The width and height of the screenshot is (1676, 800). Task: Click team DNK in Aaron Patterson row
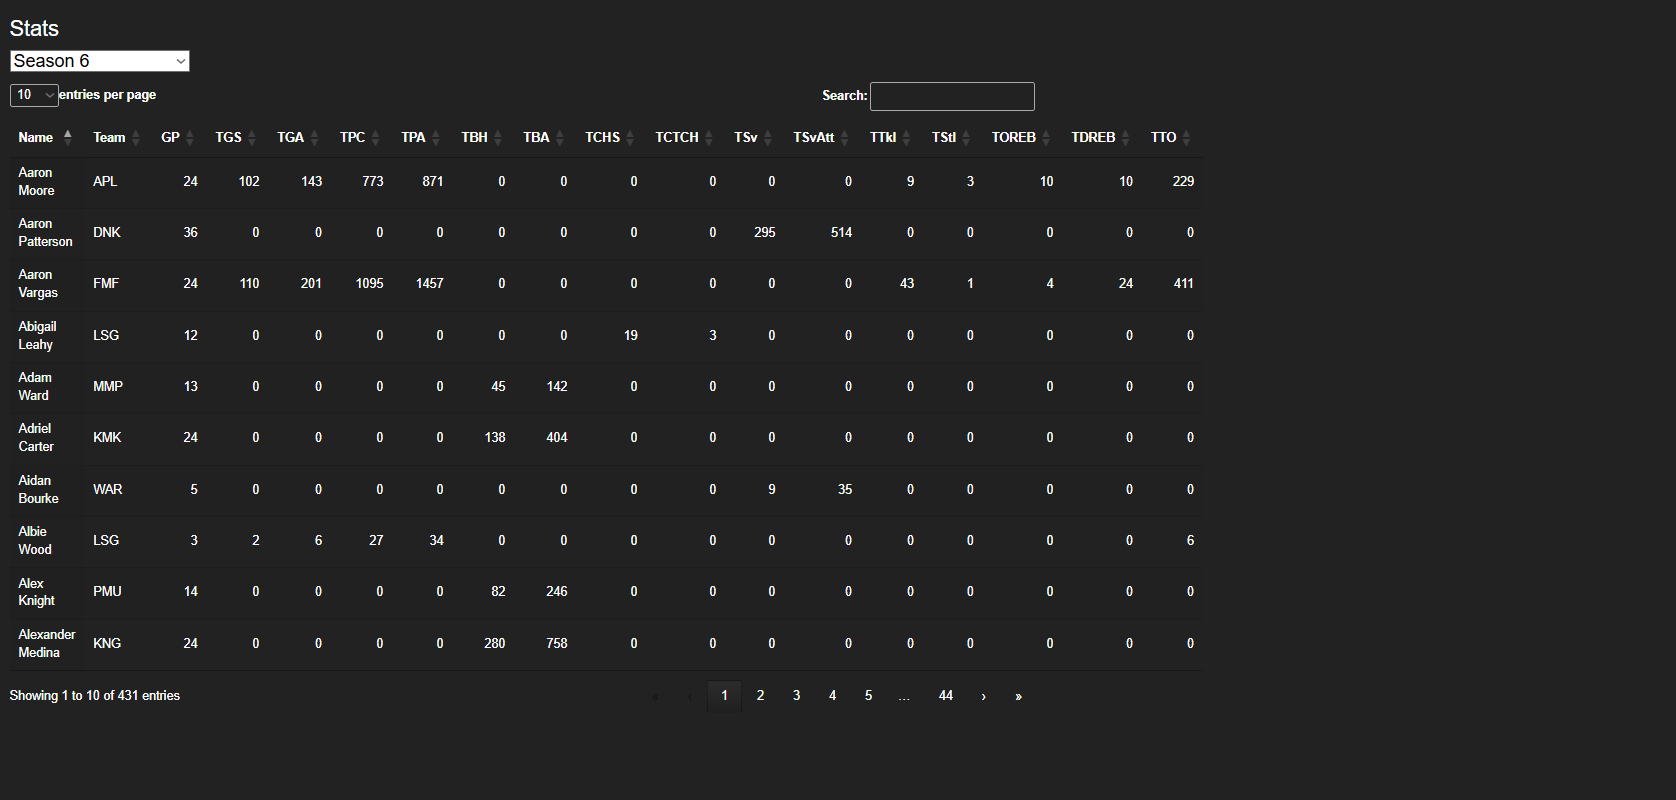pyautogui.click(x=107, y=232)
